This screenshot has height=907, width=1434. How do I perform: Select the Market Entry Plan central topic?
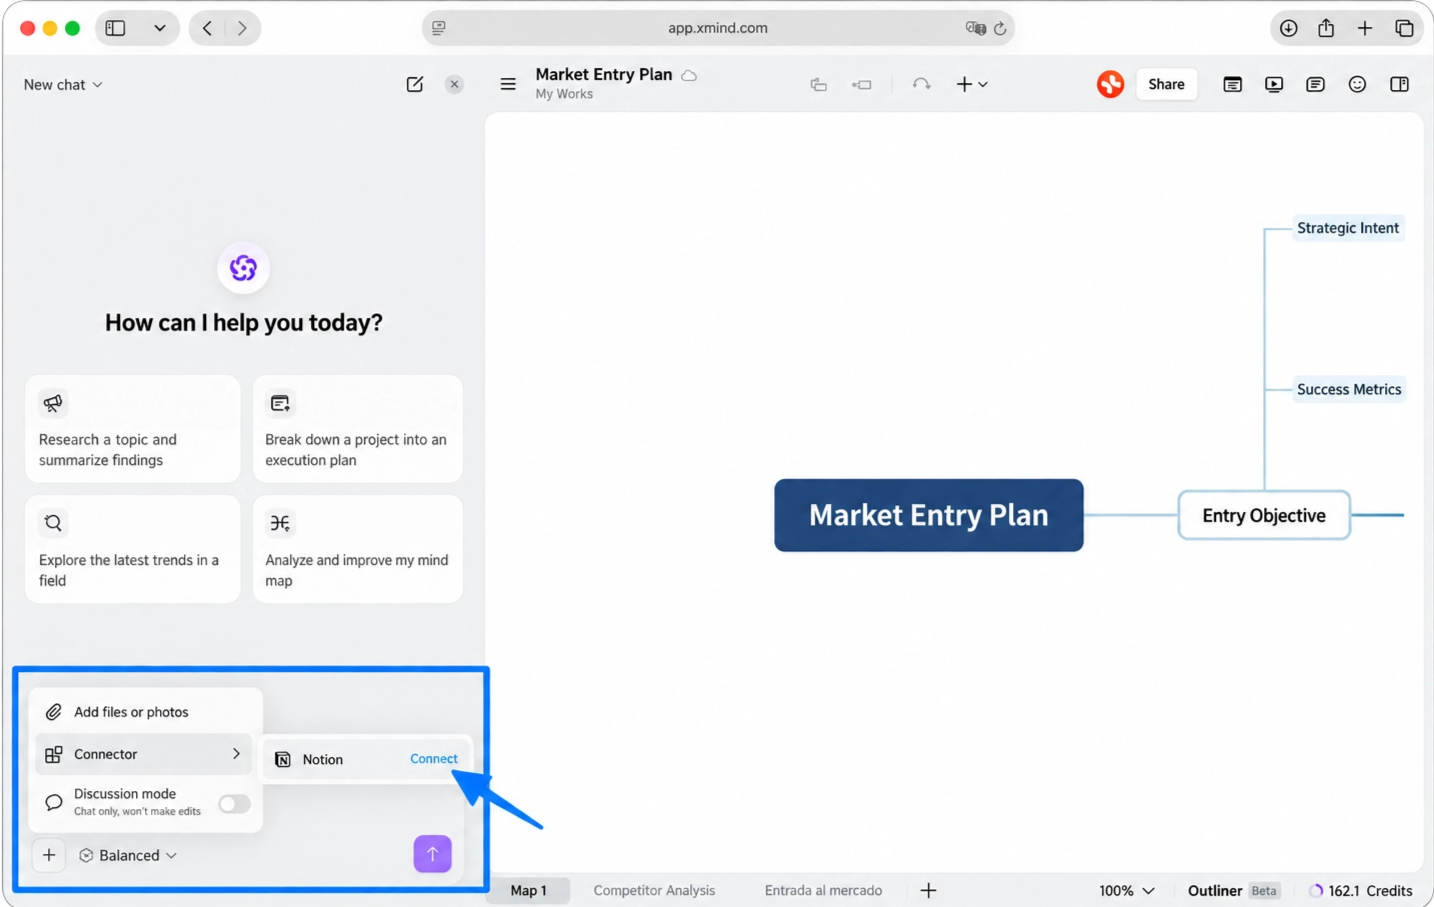coord(929,515)
